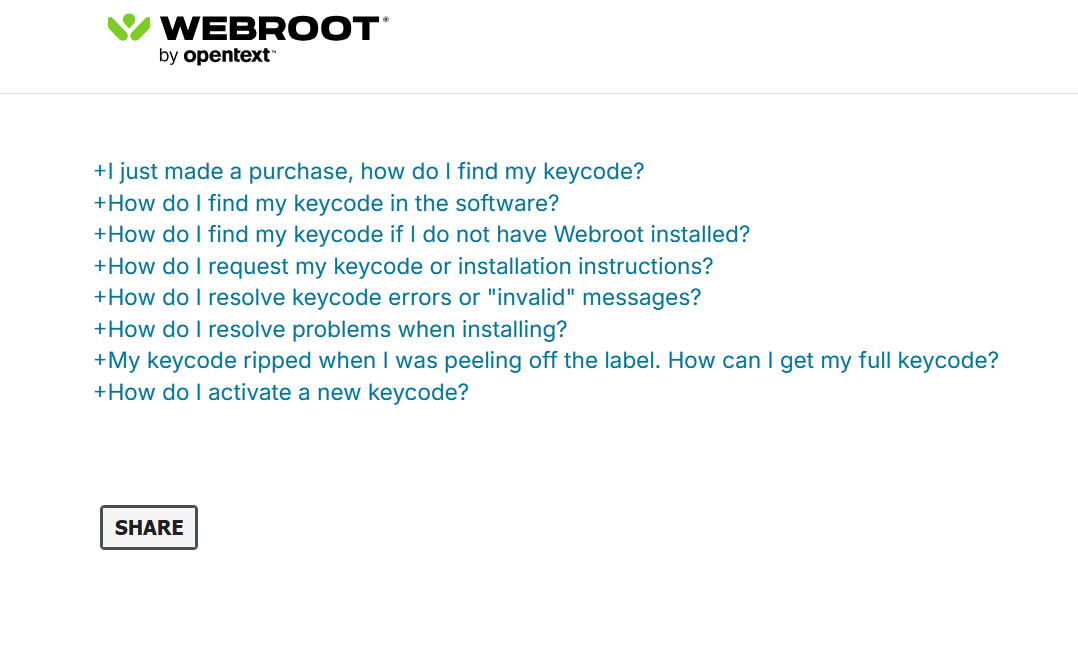Open 'request my keycode or installation instructions' link
The width and height of the screenshot is (1078, 660).
(410, 267)
